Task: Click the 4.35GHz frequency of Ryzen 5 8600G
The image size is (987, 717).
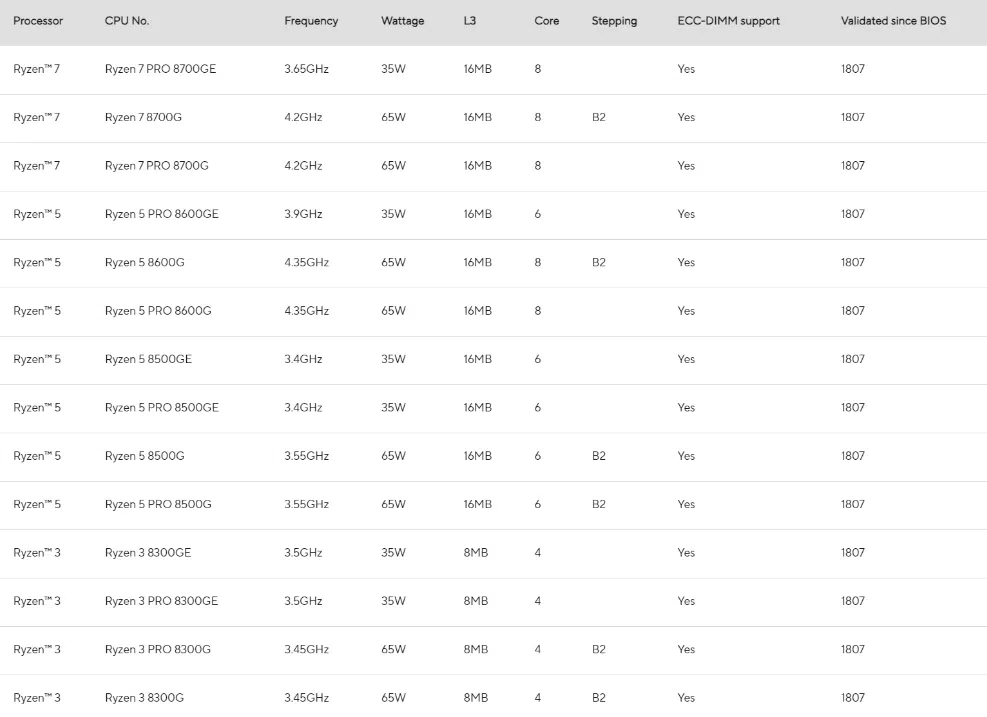Action: click(x=307, y=263)
